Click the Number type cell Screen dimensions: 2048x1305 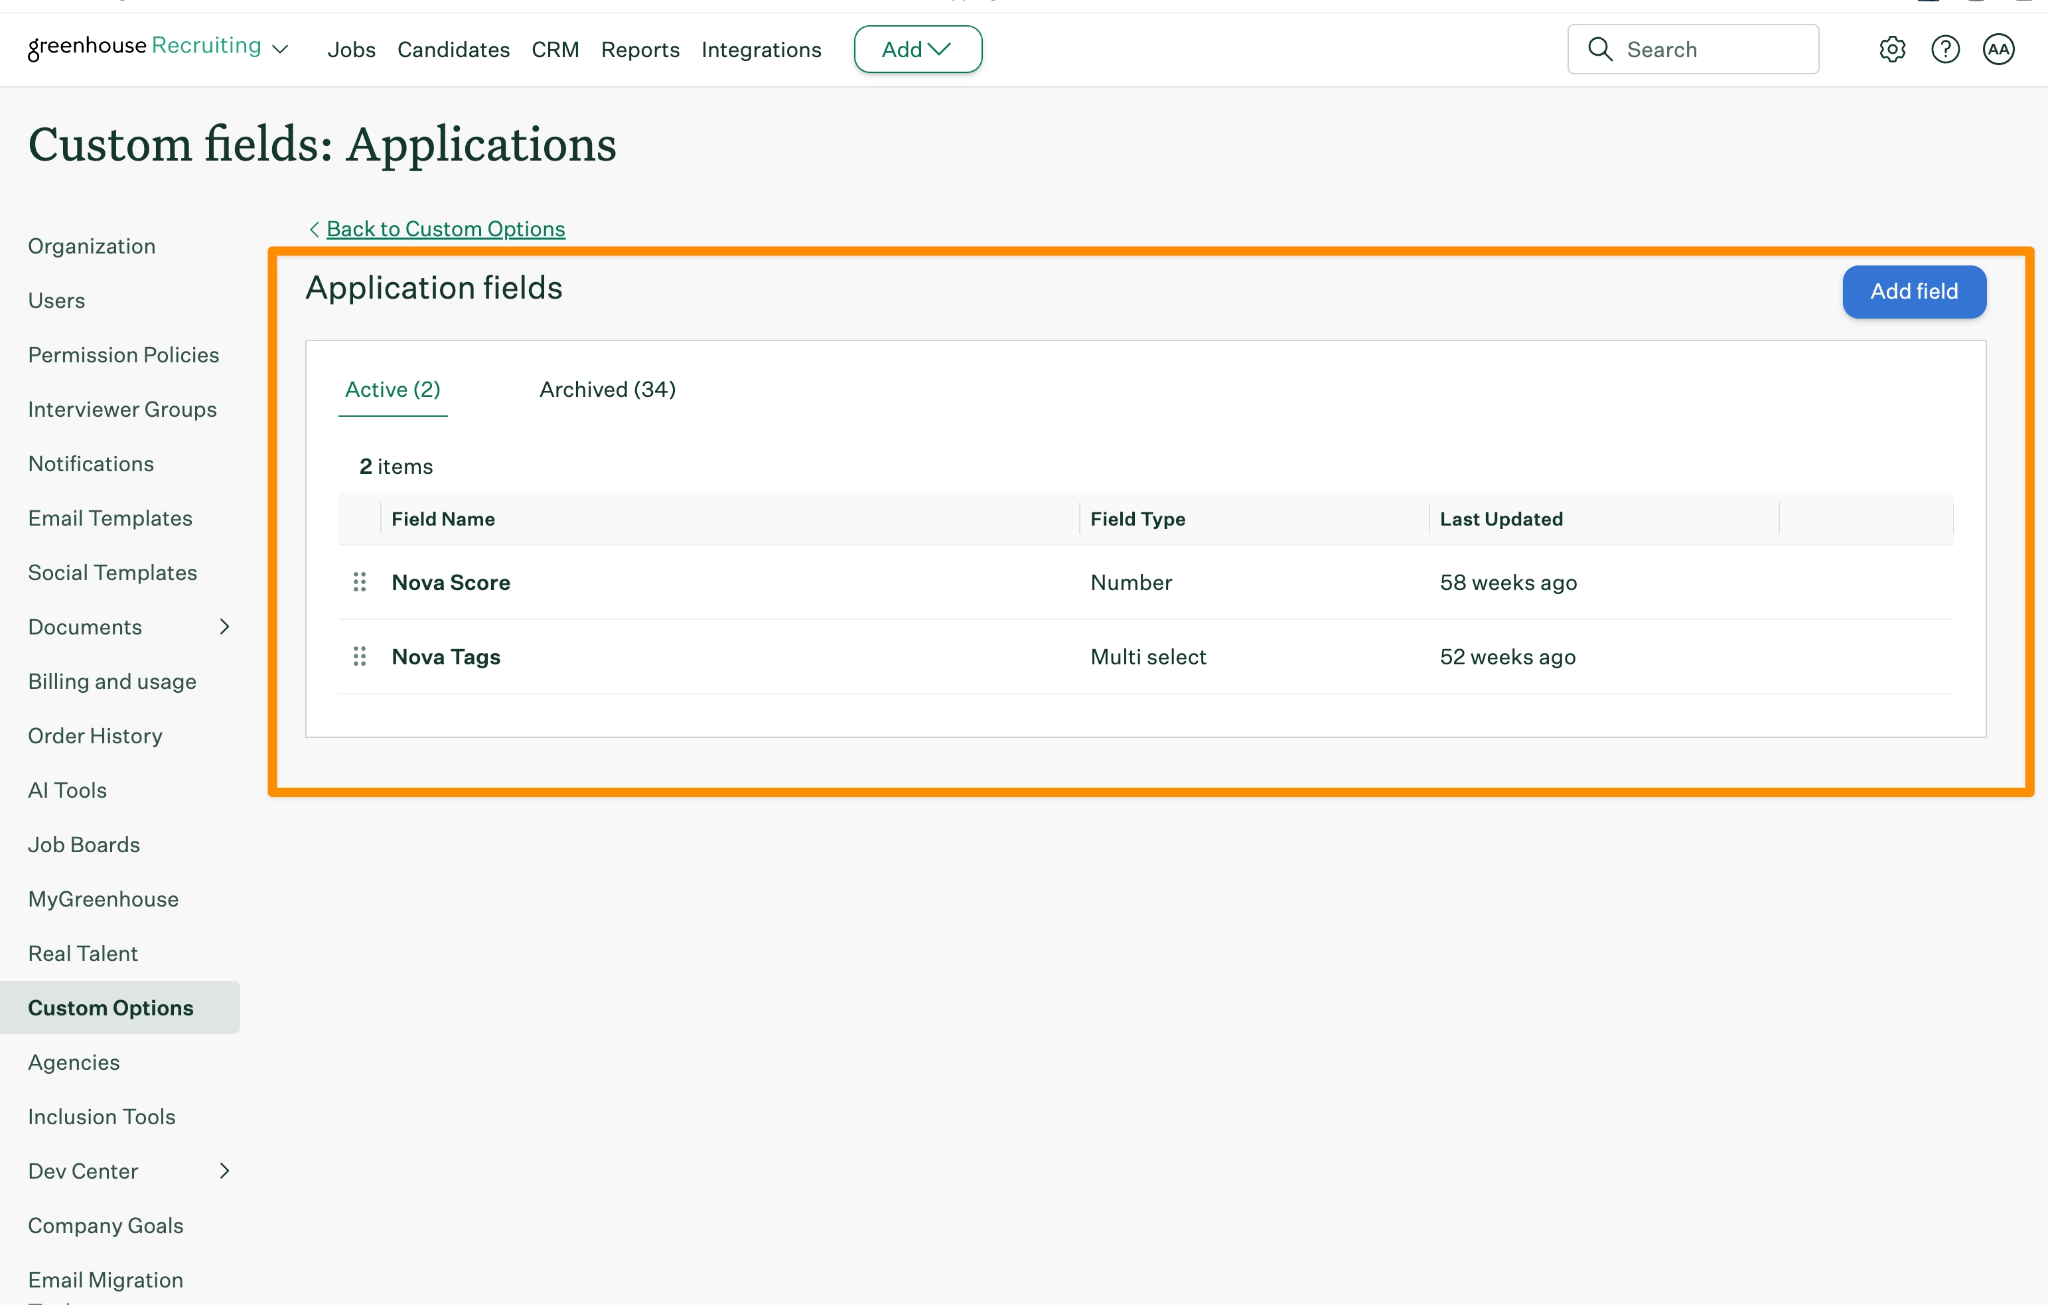pyautogui.click(x=1131, y=582)
